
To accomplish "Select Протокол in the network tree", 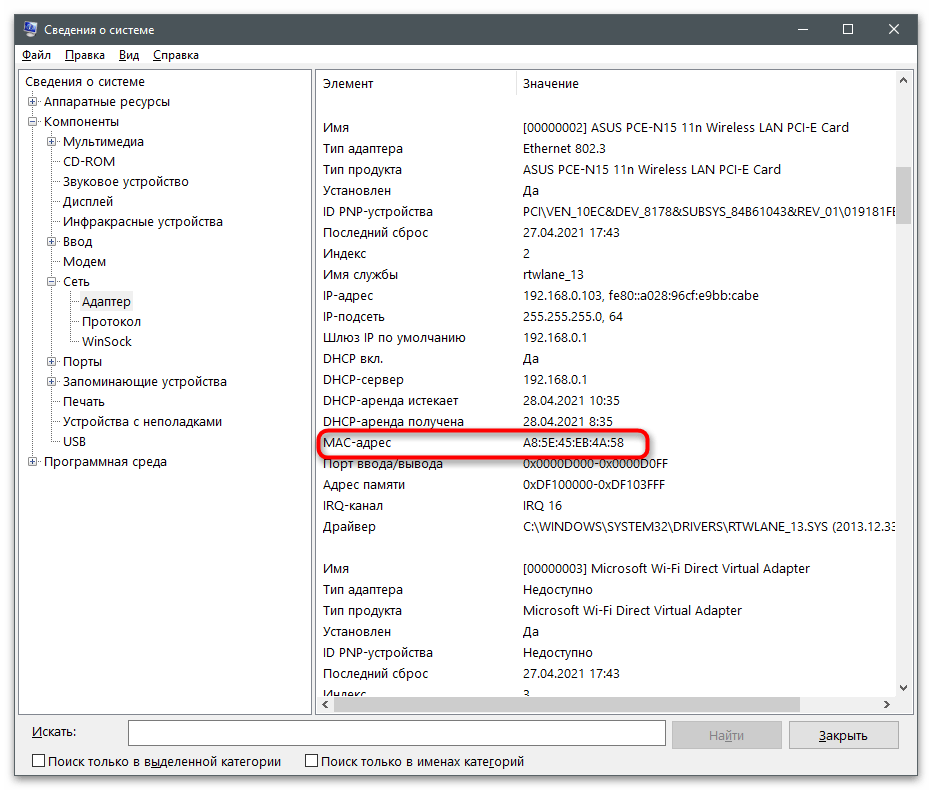I will click(x=111, y=322).
